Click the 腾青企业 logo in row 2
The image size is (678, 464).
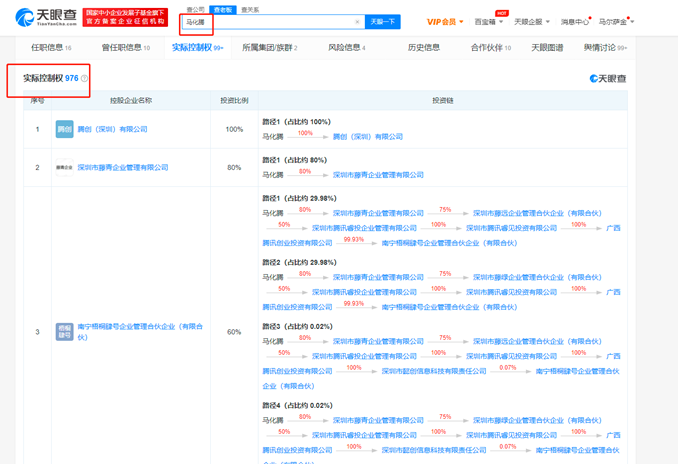[x=64, y=168]
